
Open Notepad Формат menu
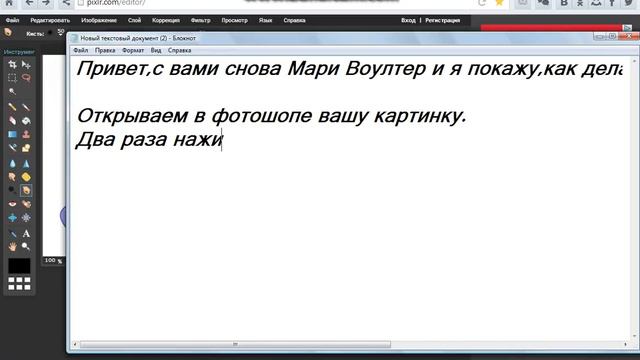click(133, 51)
